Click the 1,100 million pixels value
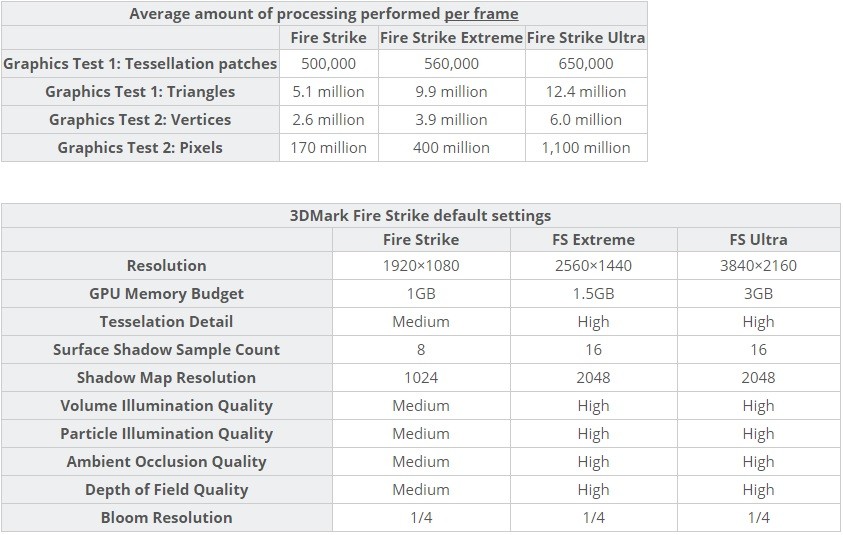The height and width of the screenshot is (535, 843). click(x=586, y=147)
